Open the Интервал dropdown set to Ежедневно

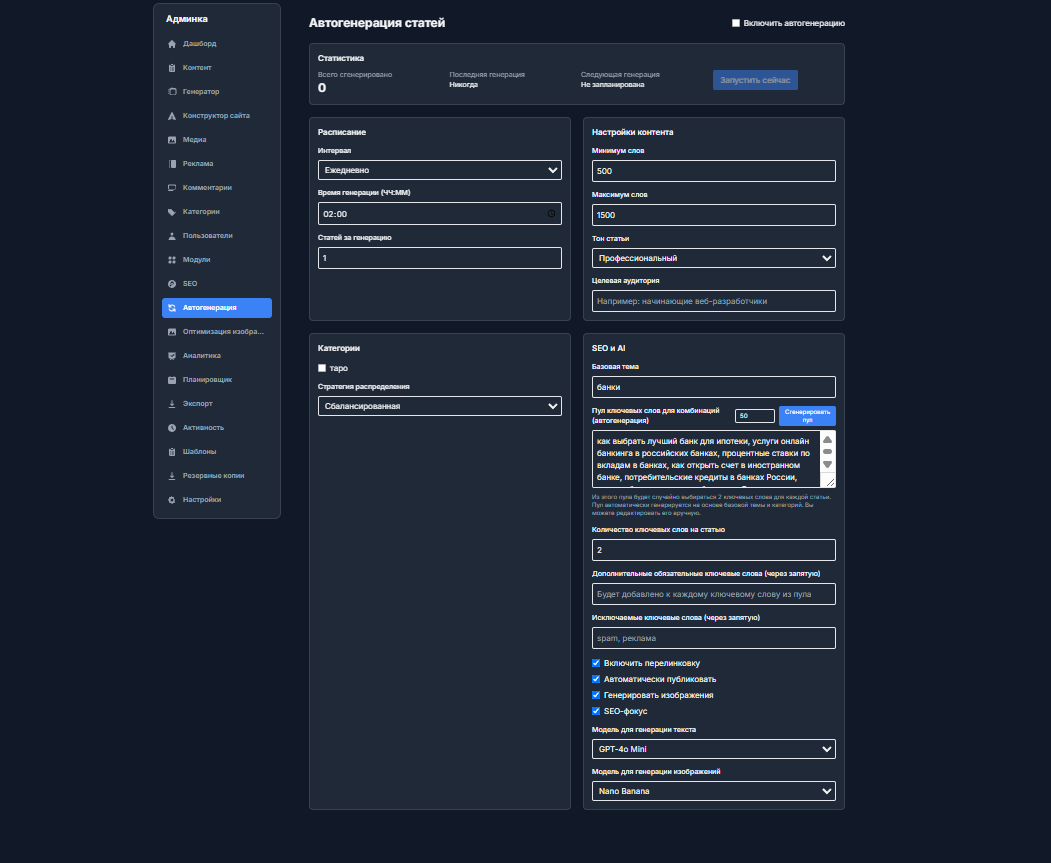(440, 170)
